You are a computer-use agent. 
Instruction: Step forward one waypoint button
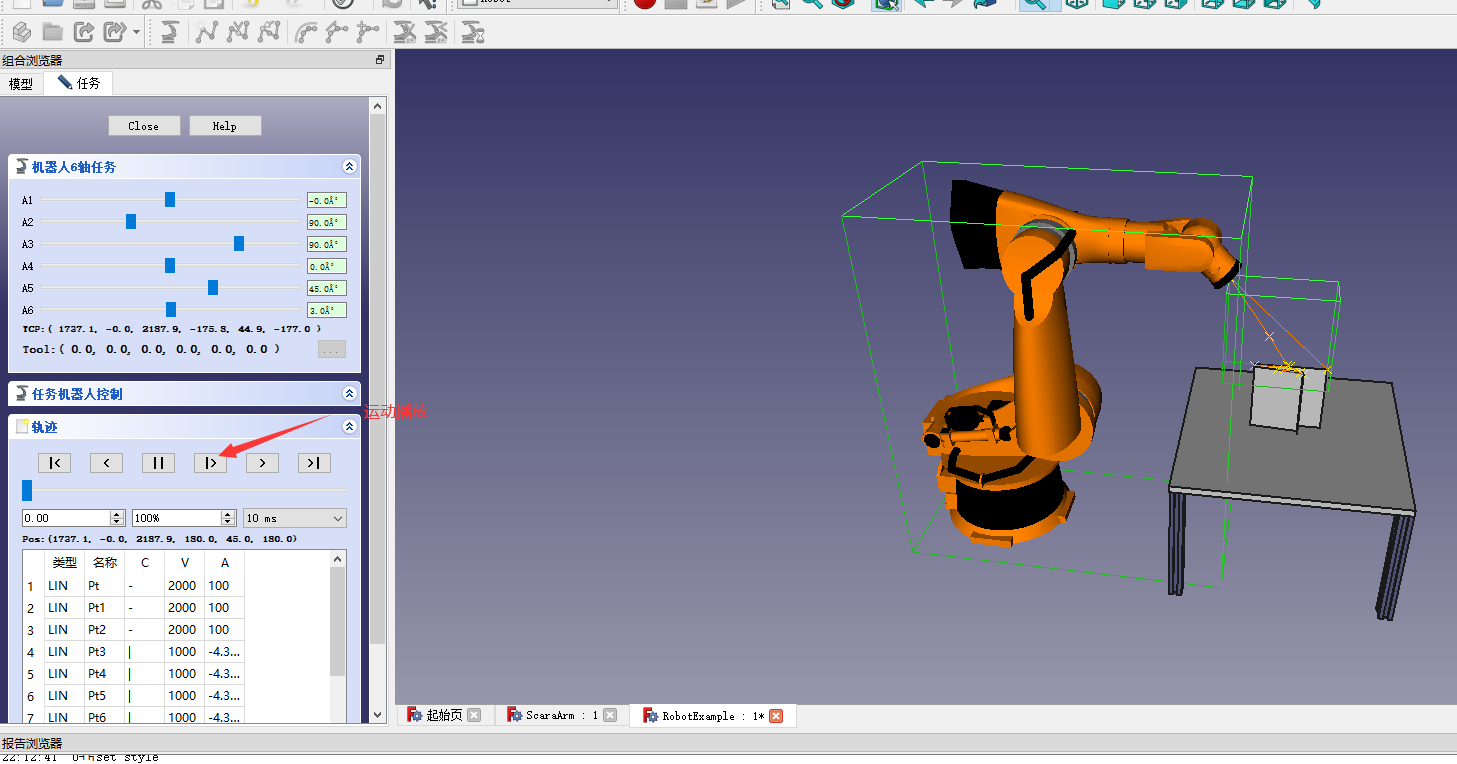click(x=262, y=463)
